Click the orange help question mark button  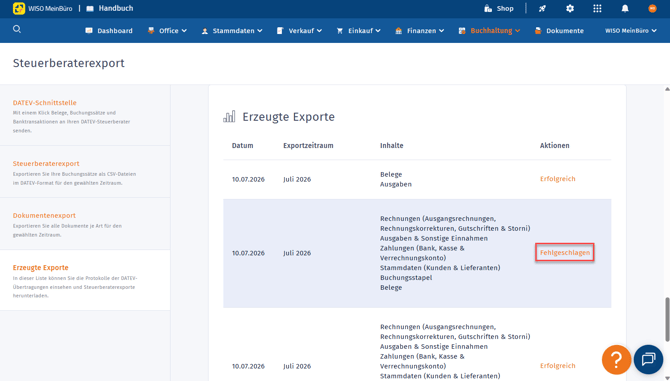point(616,360)
